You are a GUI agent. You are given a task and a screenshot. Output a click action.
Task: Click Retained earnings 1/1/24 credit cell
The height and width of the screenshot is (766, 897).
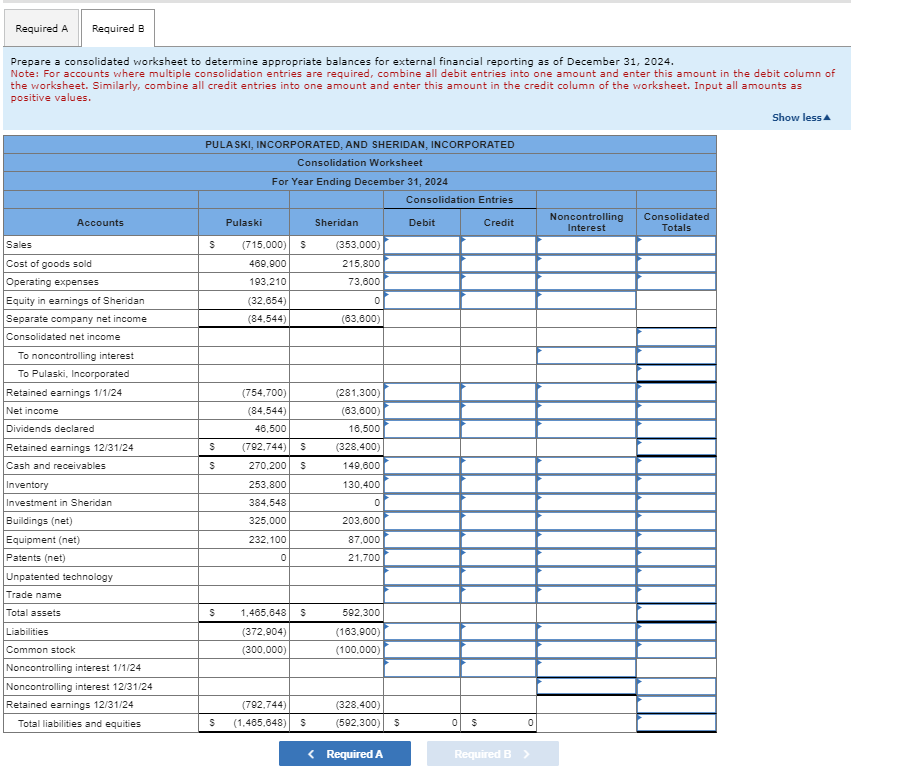pyautogui.click(x=498, y=392)
